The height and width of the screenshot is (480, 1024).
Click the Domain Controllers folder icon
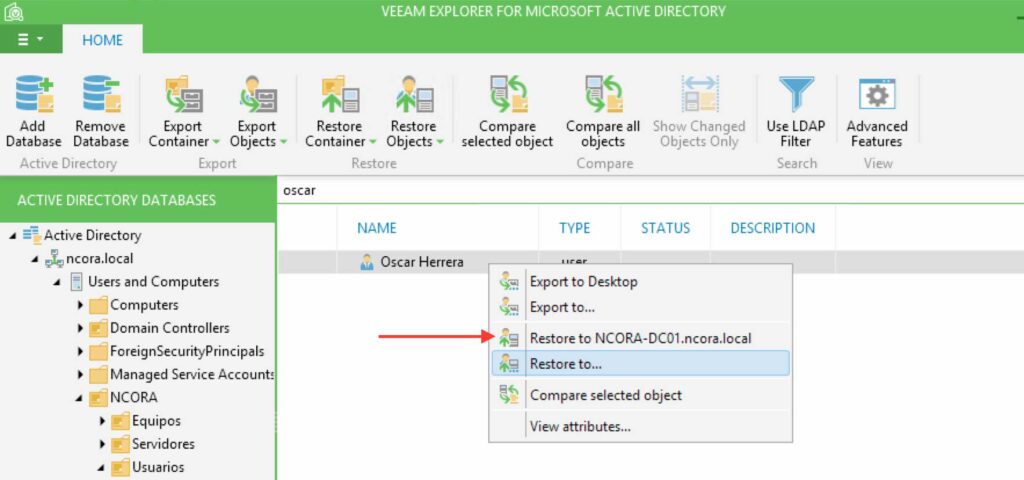tap(98, 328)
